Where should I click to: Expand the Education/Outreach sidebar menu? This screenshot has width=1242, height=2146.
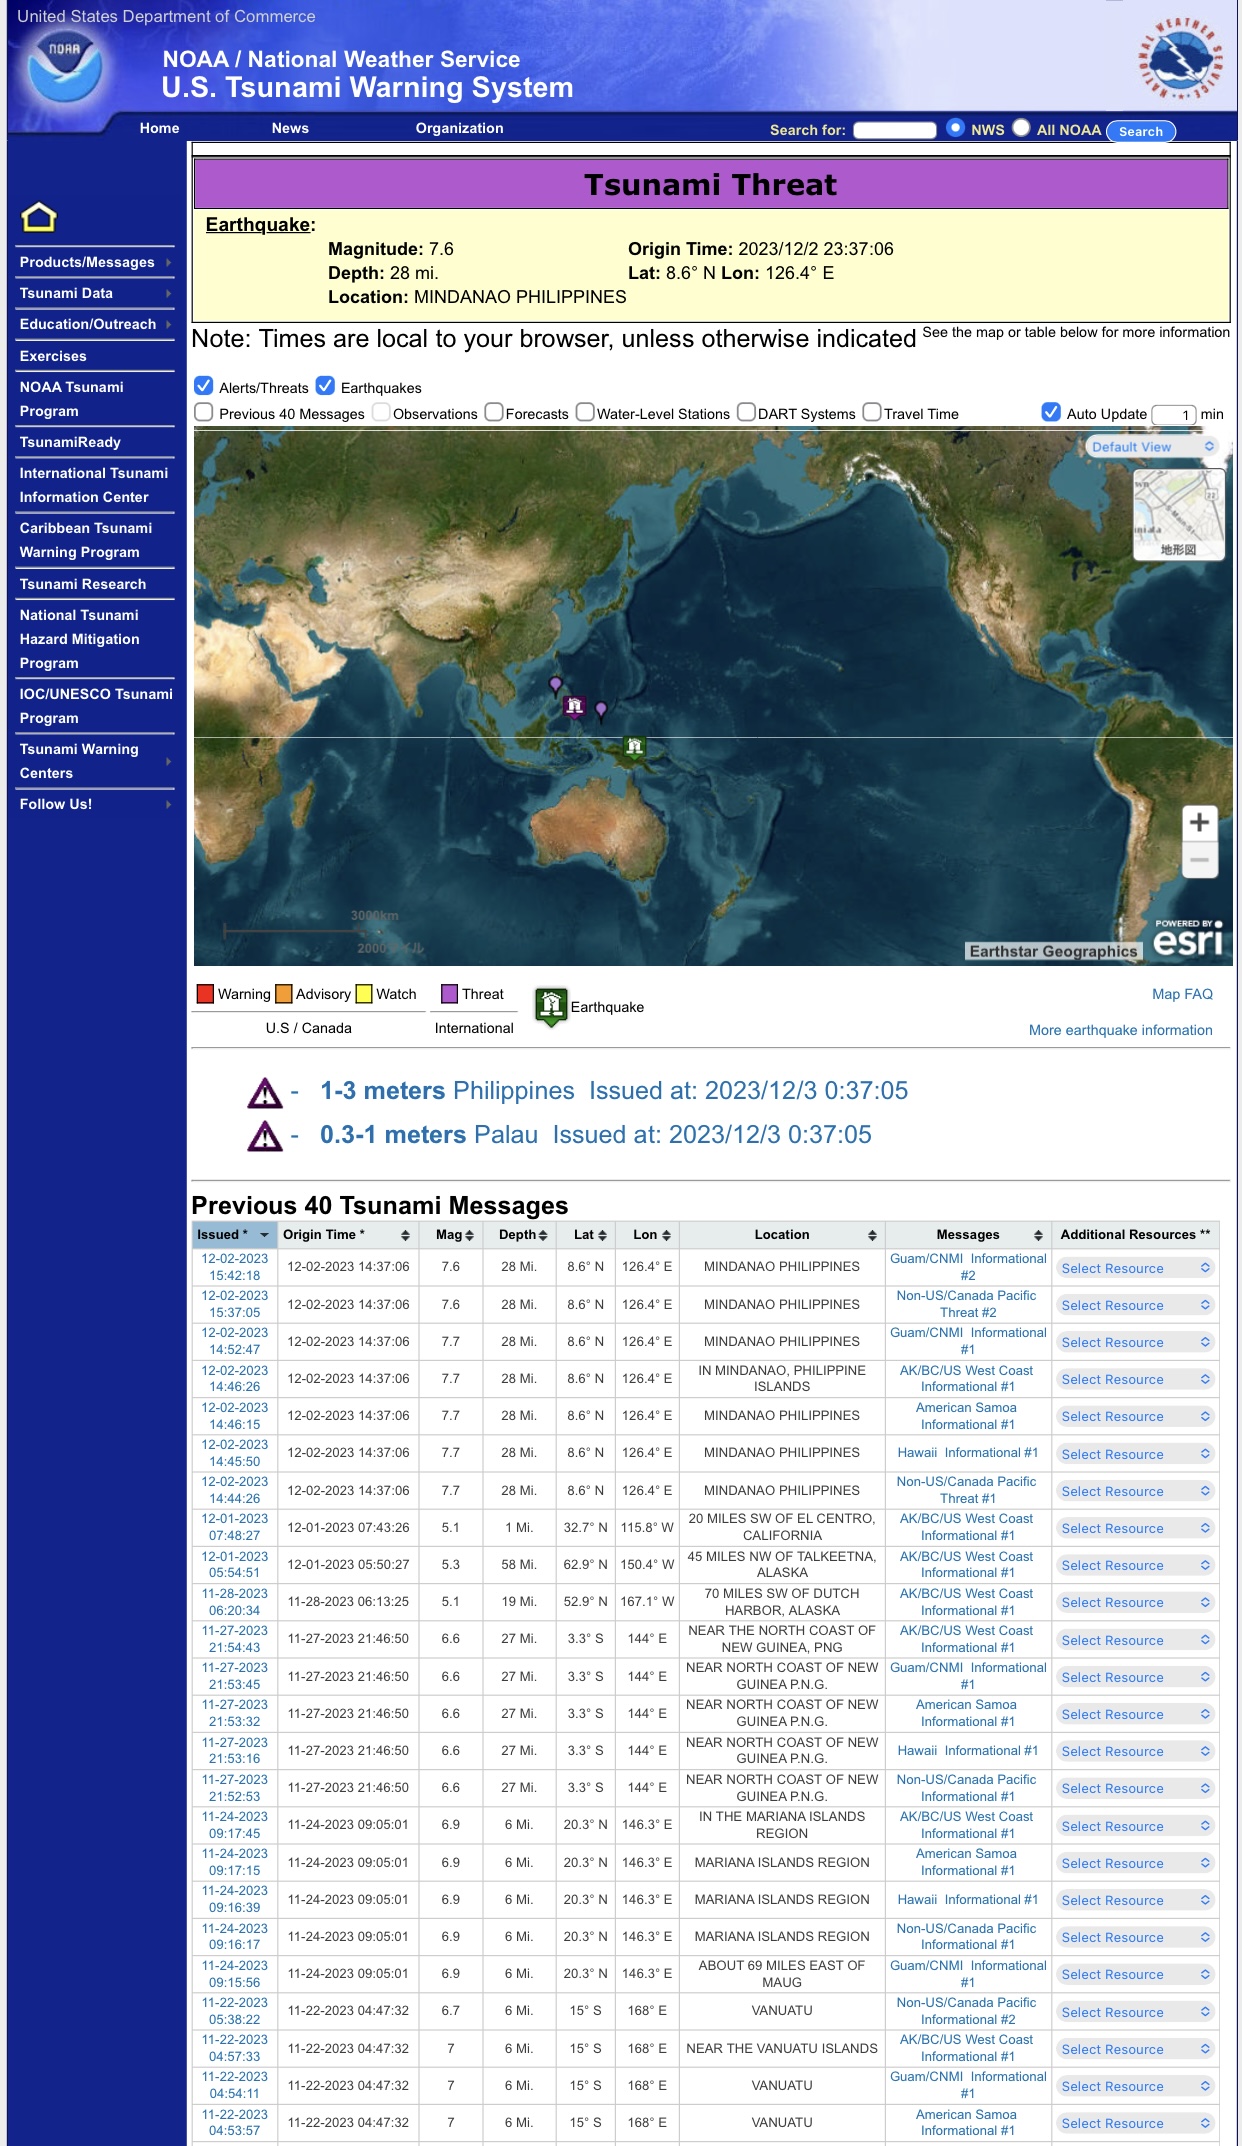point(95,324)
